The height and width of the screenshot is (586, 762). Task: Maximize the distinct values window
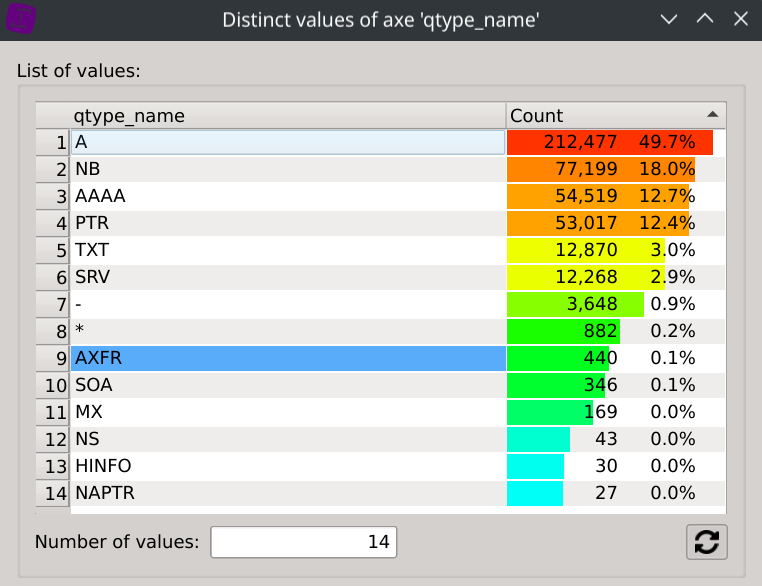click(x=705, y=19)
